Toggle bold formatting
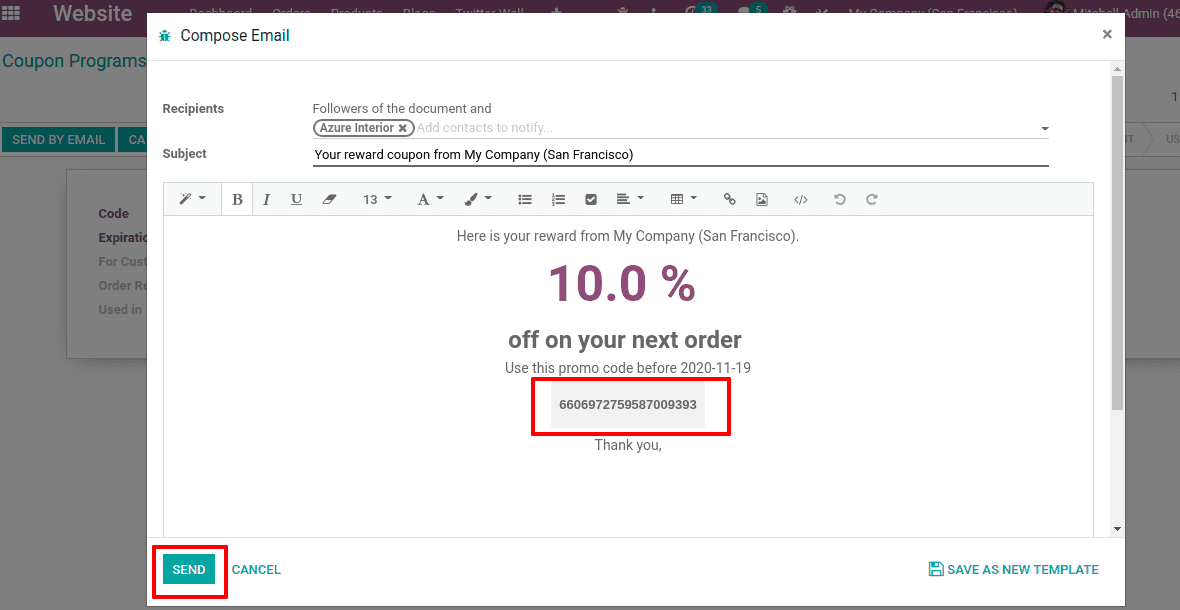This screenshot has height=610, width=1180. click(x=237, y=199)
